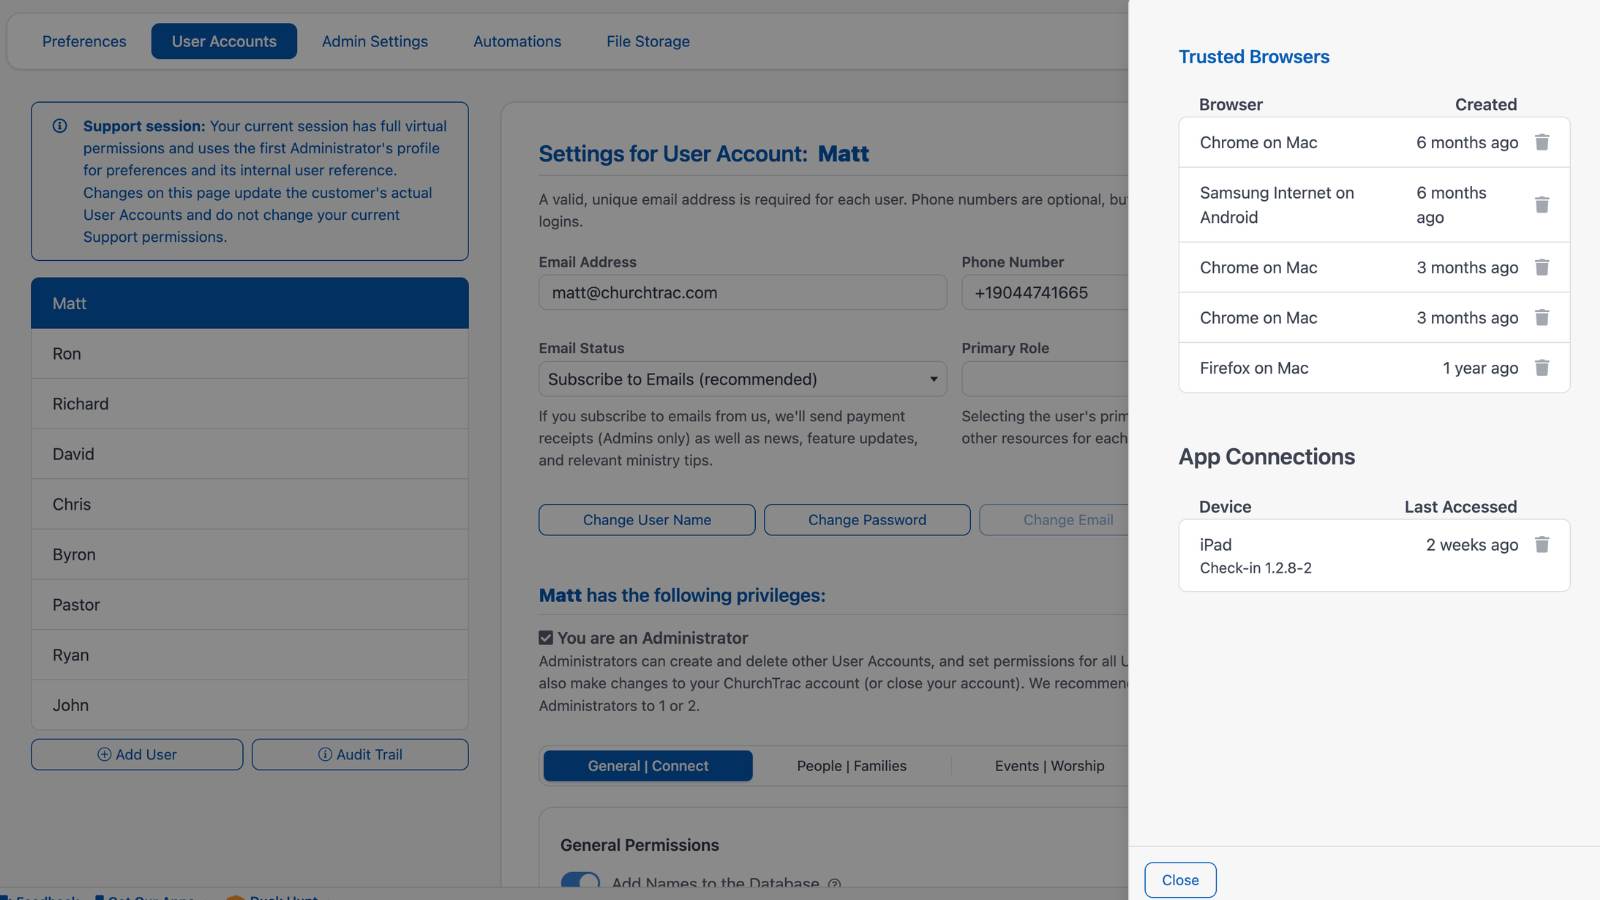
Task: Remove the iPad Check-in app connection
Action: point(1542,545)
